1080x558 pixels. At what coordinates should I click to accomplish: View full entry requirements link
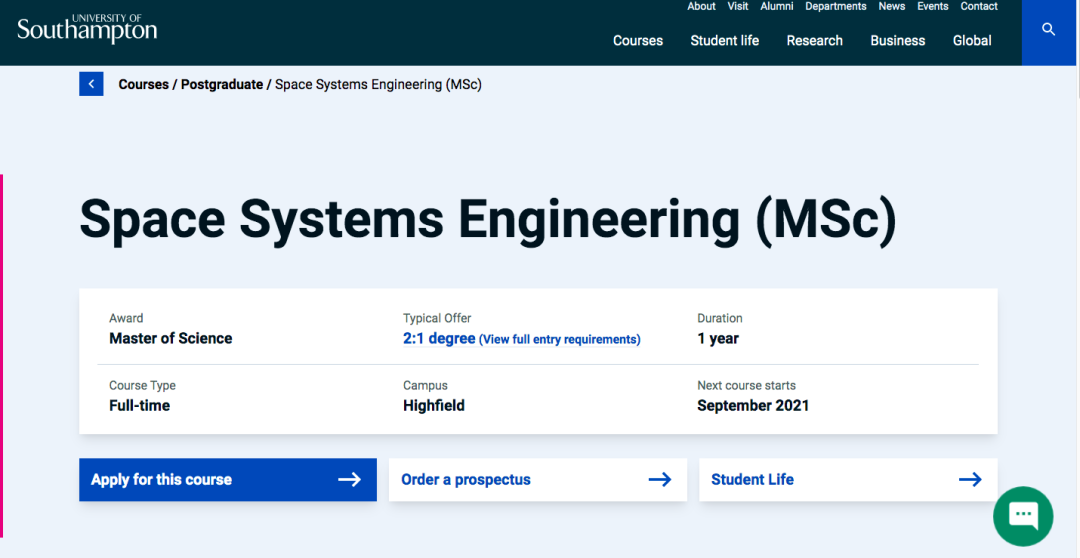pos(559,339)
